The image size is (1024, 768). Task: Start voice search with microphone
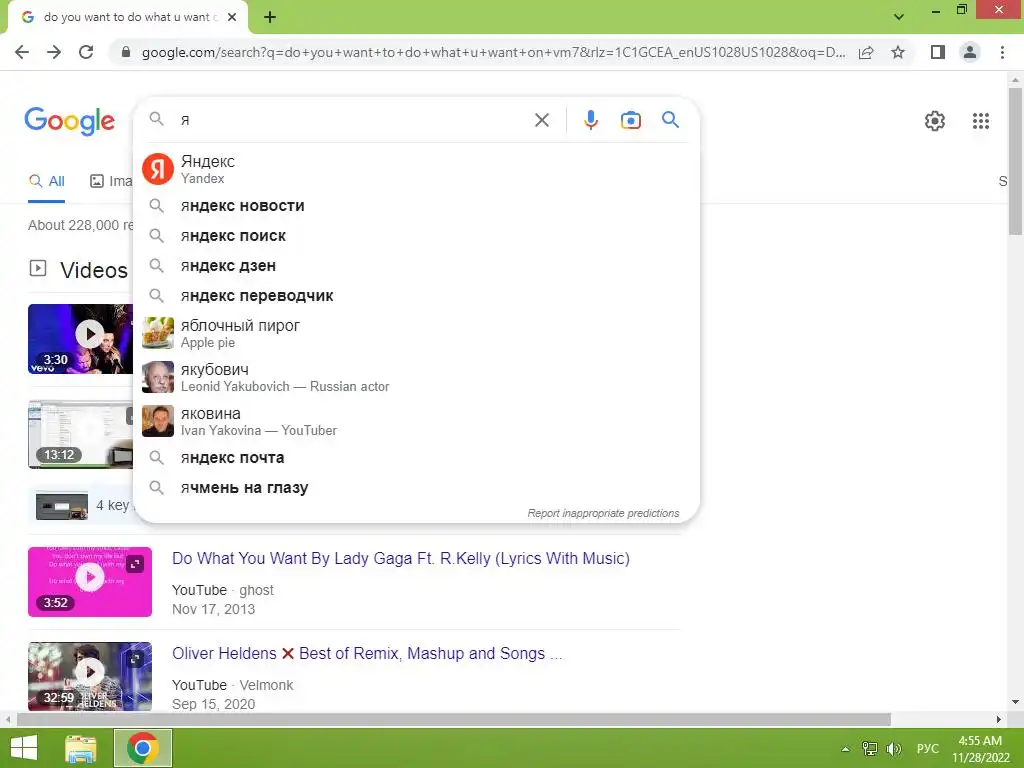click(591, 120)
